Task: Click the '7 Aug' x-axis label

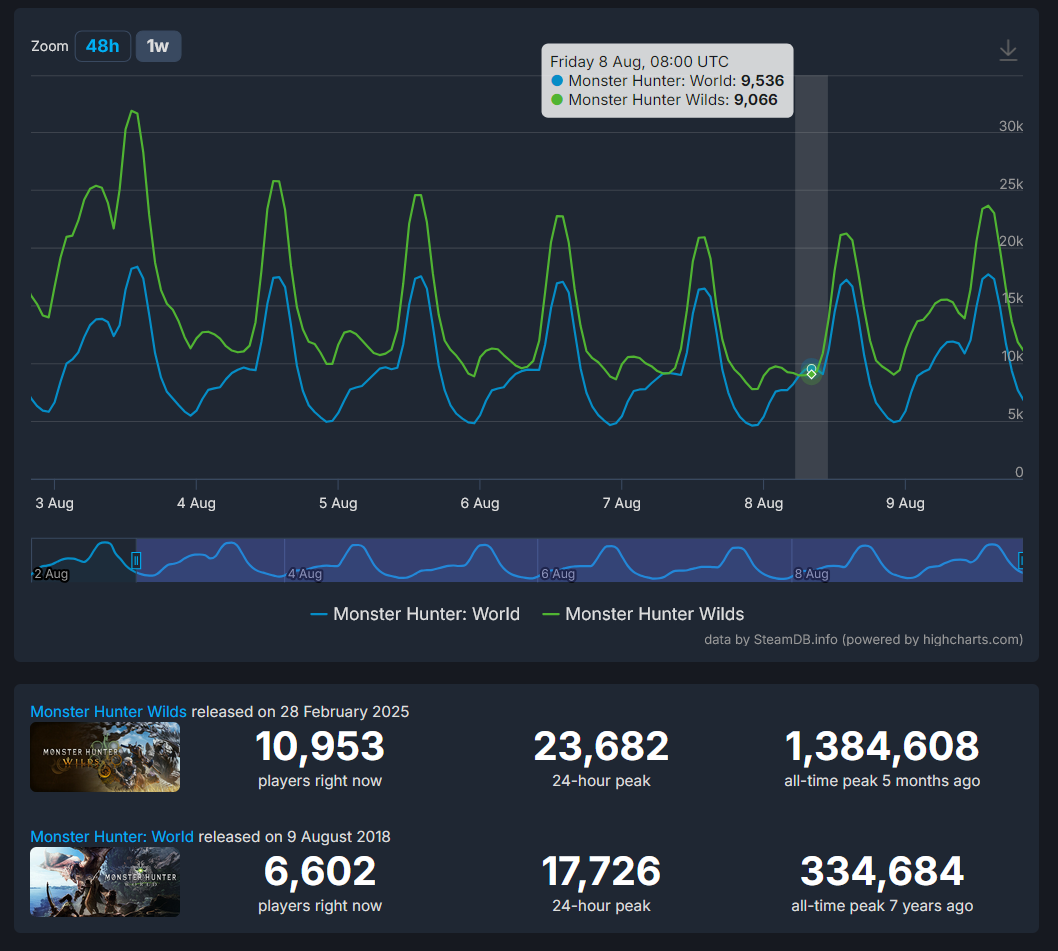Action: pyautogui.click(x=621, y=503)
